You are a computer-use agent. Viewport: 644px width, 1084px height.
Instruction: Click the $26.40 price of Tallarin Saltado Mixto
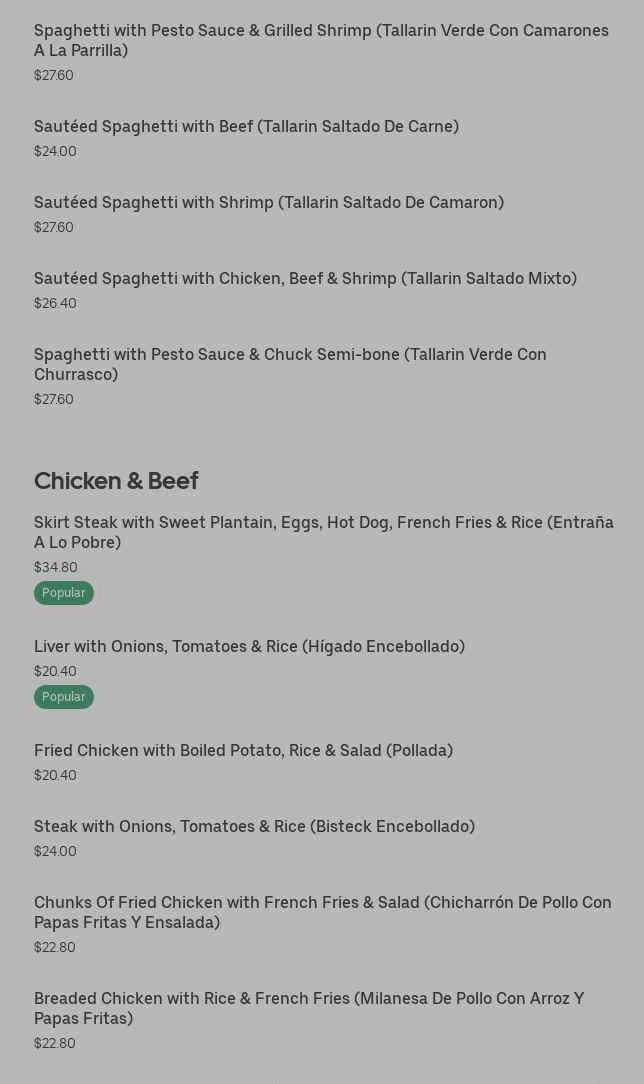[55, 303]
